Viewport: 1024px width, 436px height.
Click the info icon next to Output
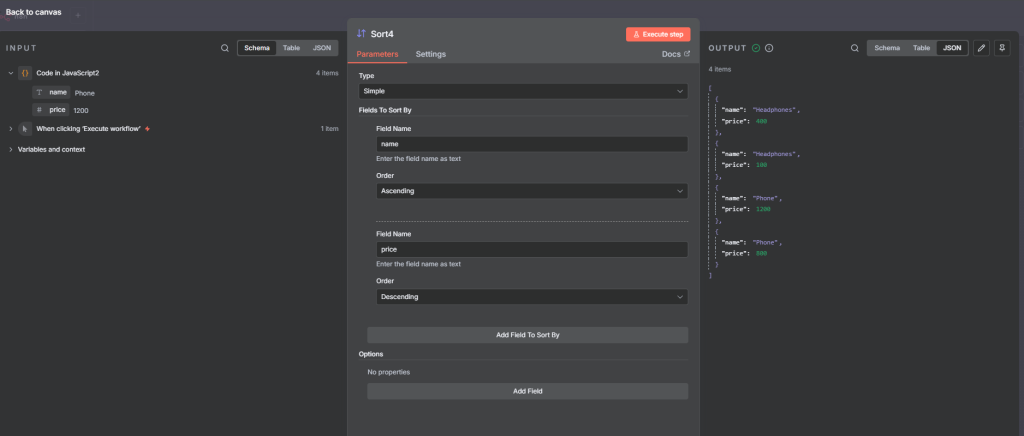pos(769,48)
